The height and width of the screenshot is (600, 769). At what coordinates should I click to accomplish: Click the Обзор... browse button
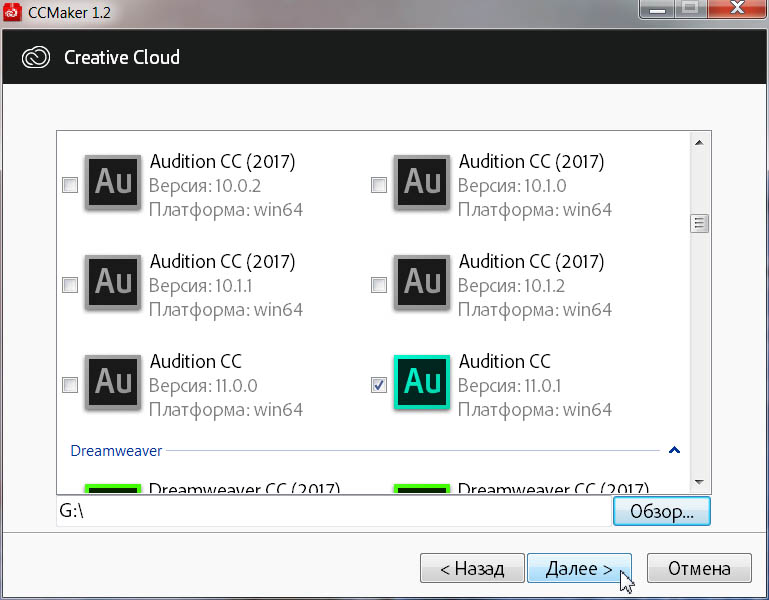coord(661,511)
